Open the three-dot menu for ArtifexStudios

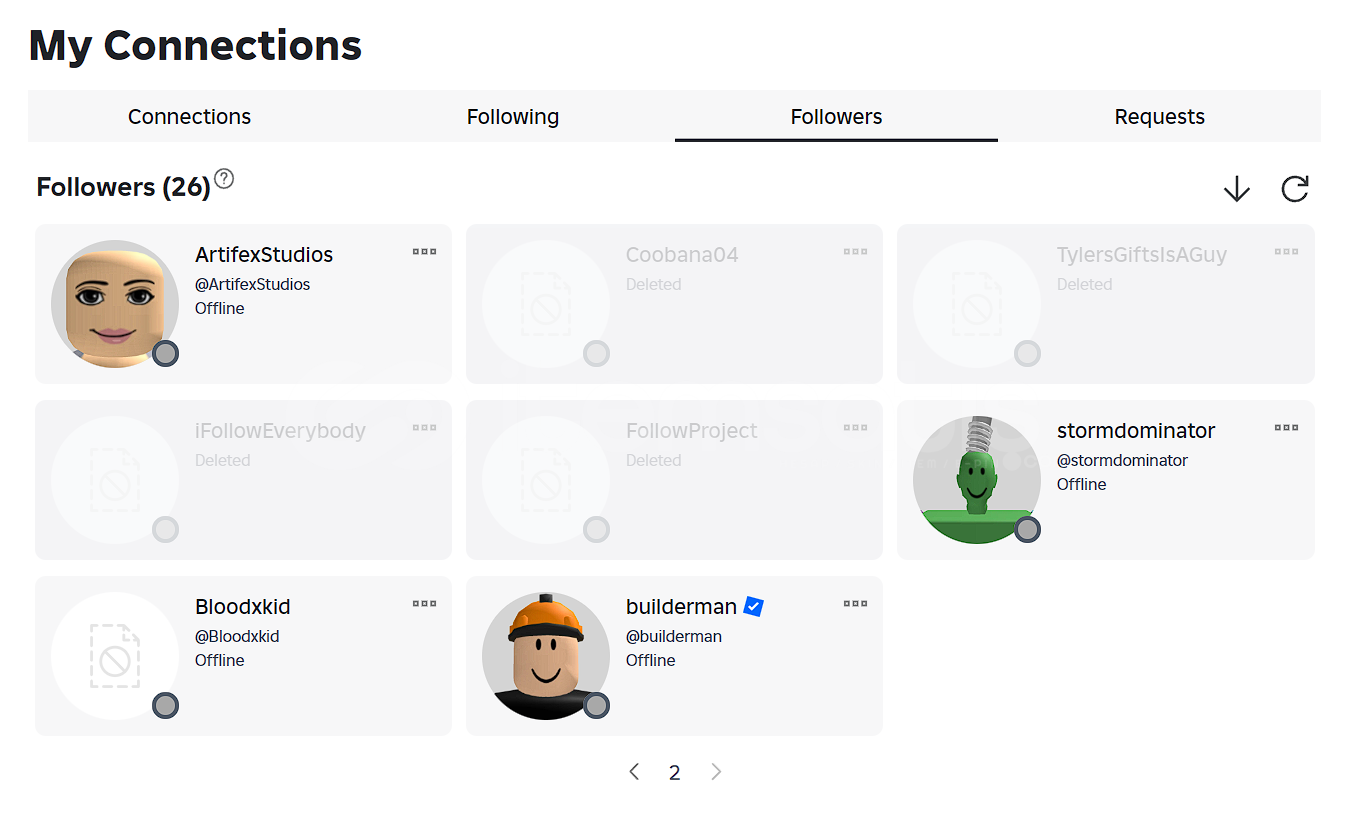click(x=424, y=252)
